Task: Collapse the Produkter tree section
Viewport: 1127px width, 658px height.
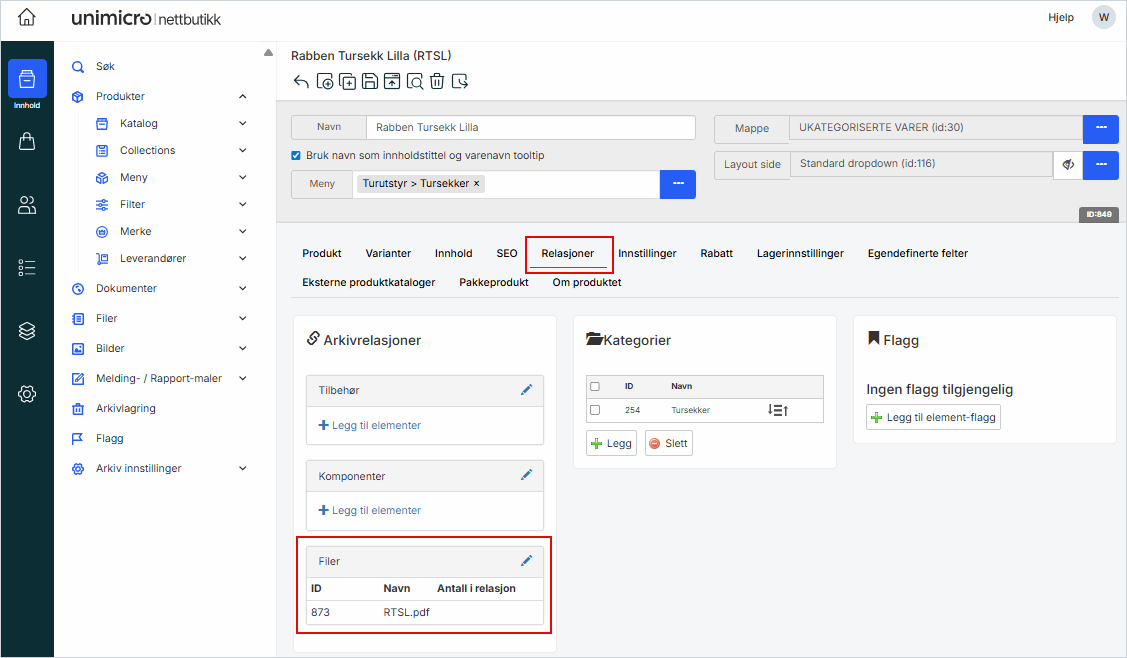Action: tap(243, 97)
